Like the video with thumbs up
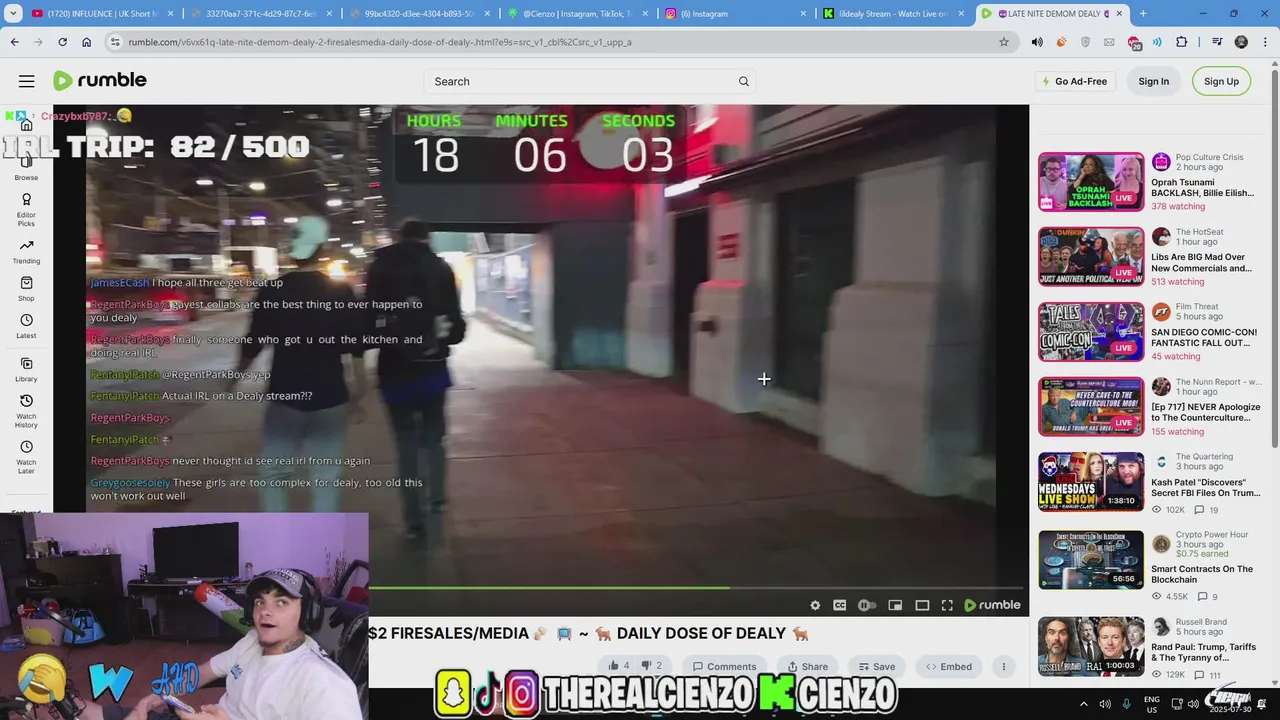This screenshot has height=720, width=1280. pos(618,666)
